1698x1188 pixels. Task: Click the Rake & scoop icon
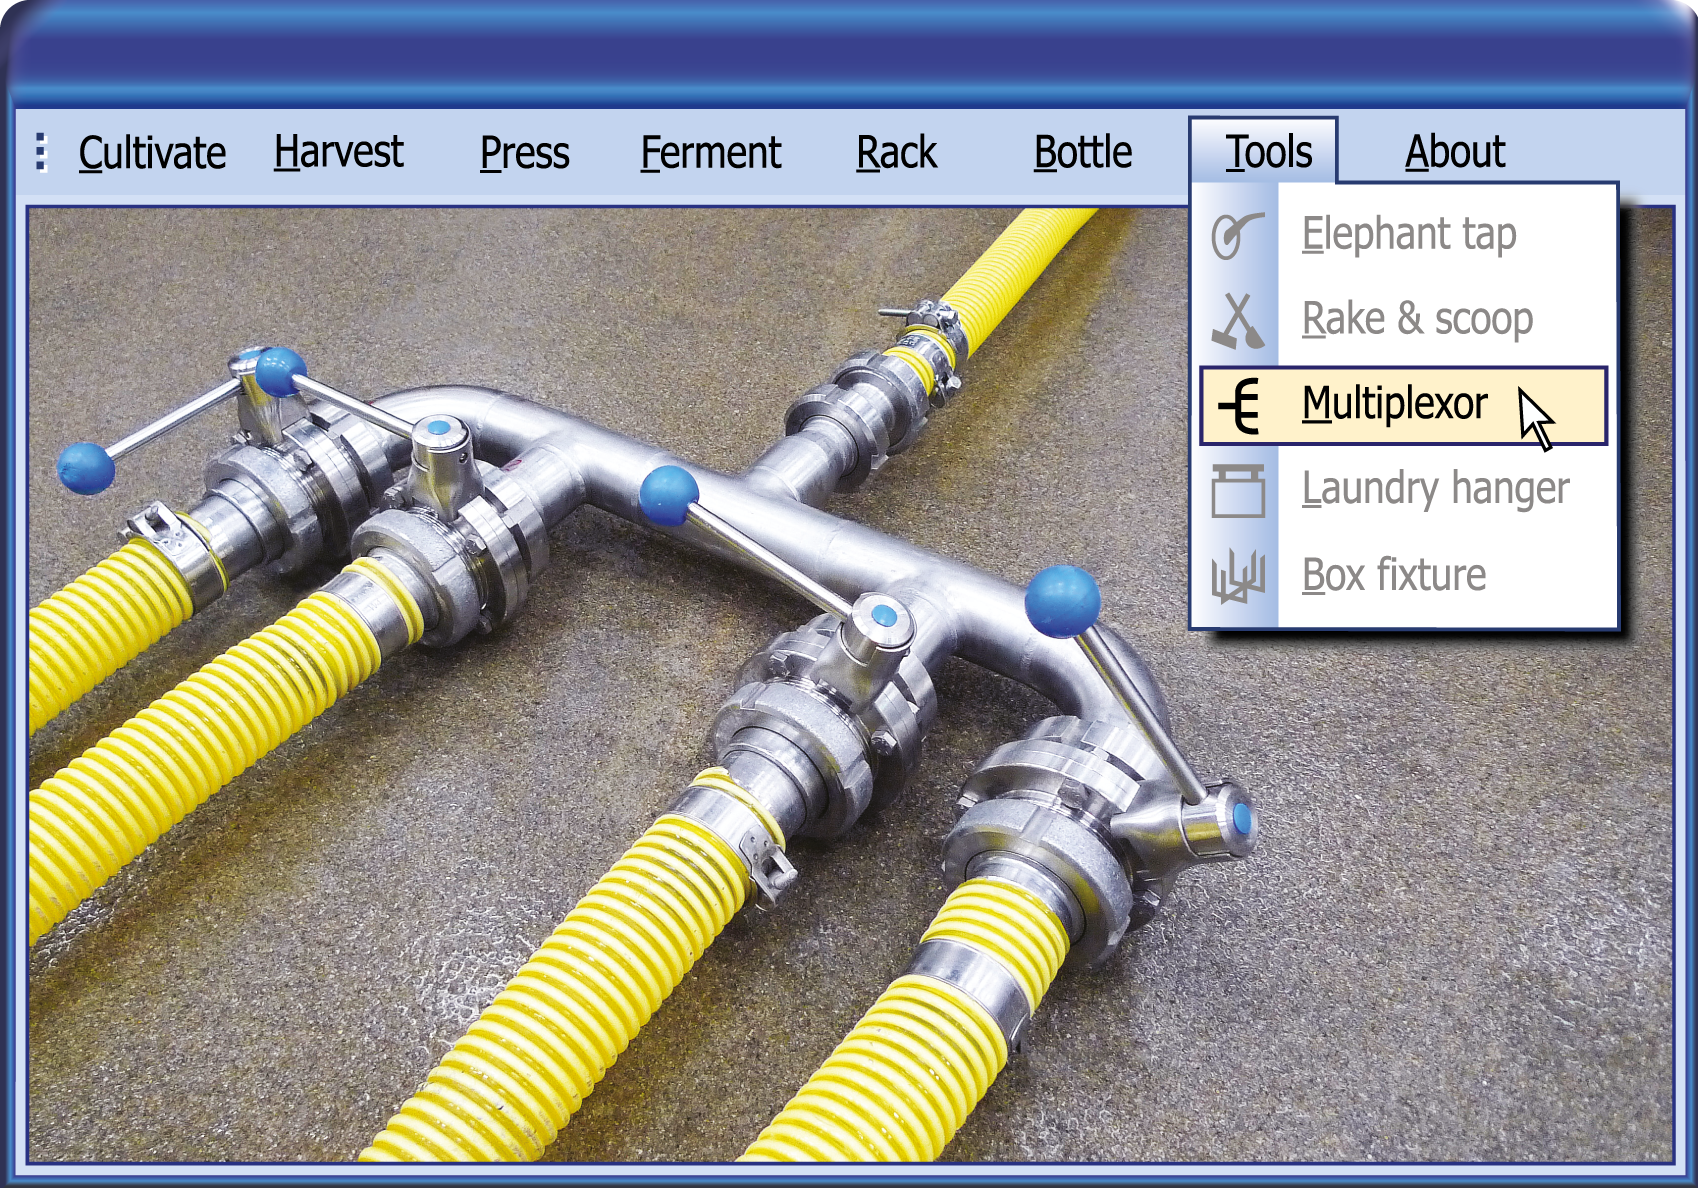click(1237, 320)
